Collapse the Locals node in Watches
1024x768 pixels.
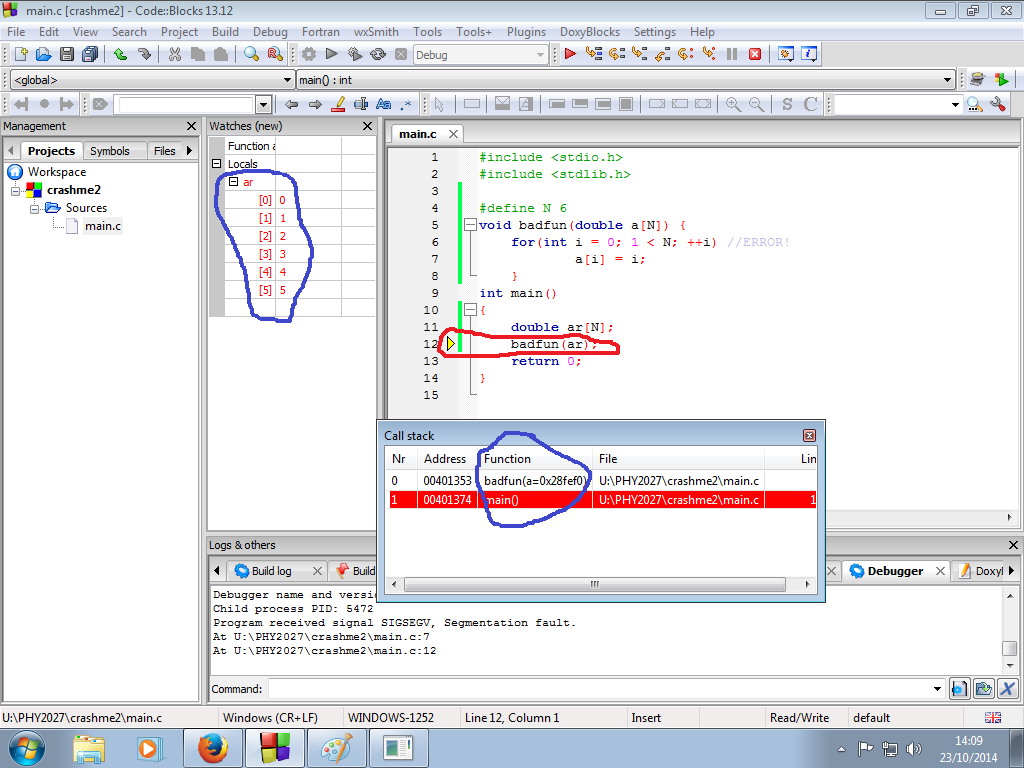[217, 163]
